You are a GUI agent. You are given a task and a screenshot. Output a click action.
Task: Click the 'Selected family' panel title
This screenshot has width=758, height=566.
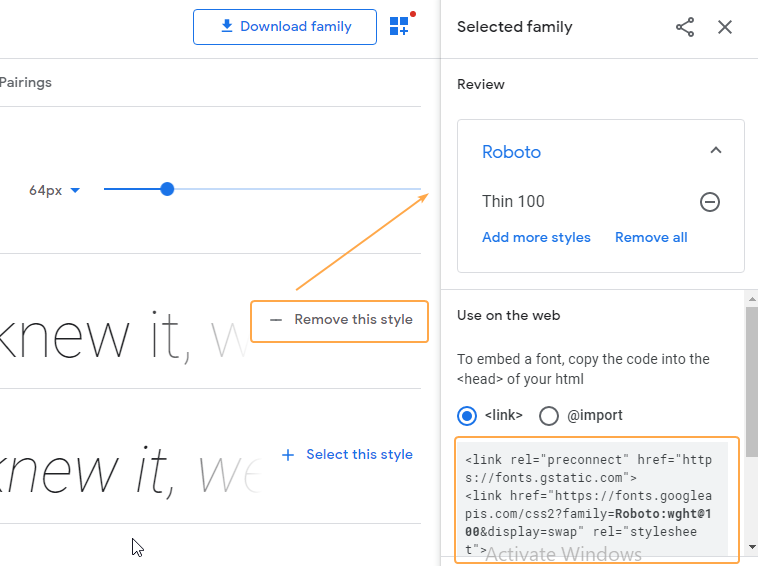(514, 27)
